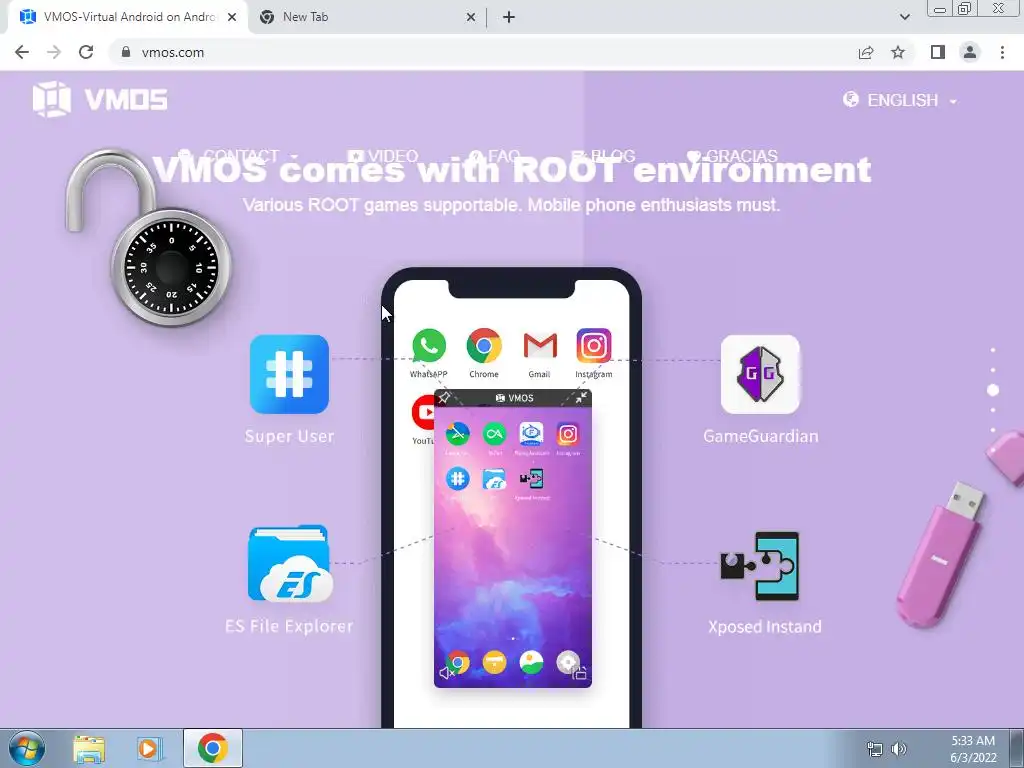
Task: Tap the YouTube icon on phone
Action: pyautogui.click(x=424, y=413)
